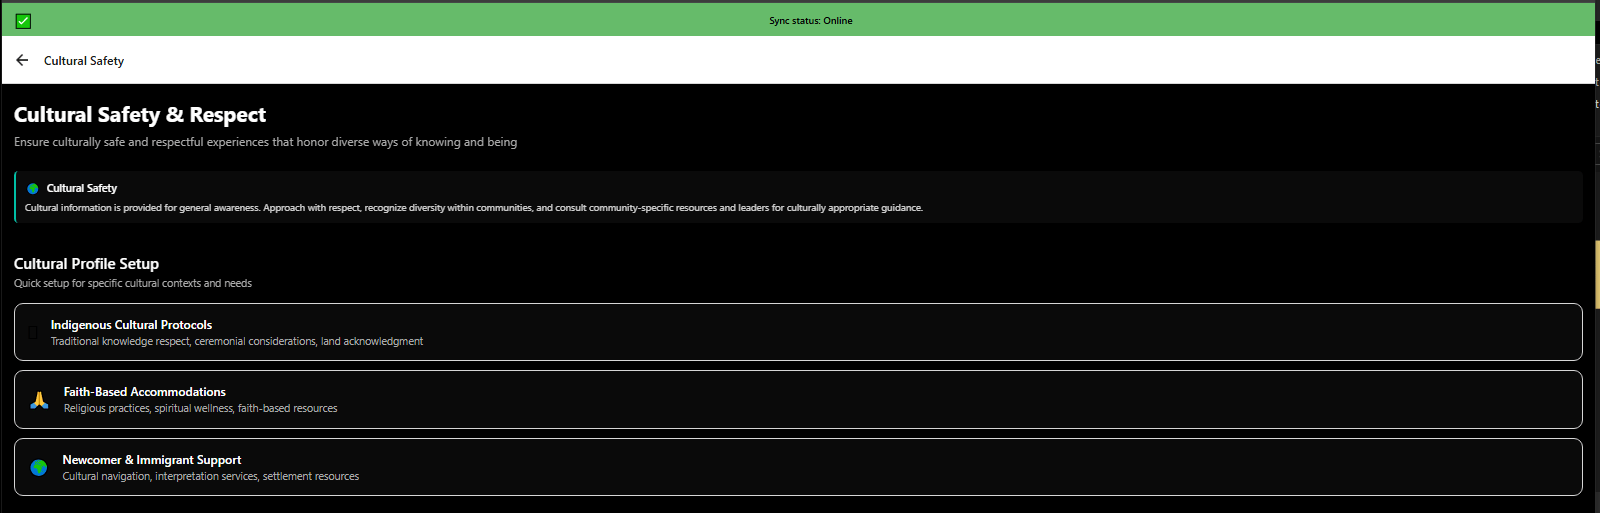Click the Cultural Safety title in the app bar
This screenshot has height=513, width=1600.
point(84,61)
